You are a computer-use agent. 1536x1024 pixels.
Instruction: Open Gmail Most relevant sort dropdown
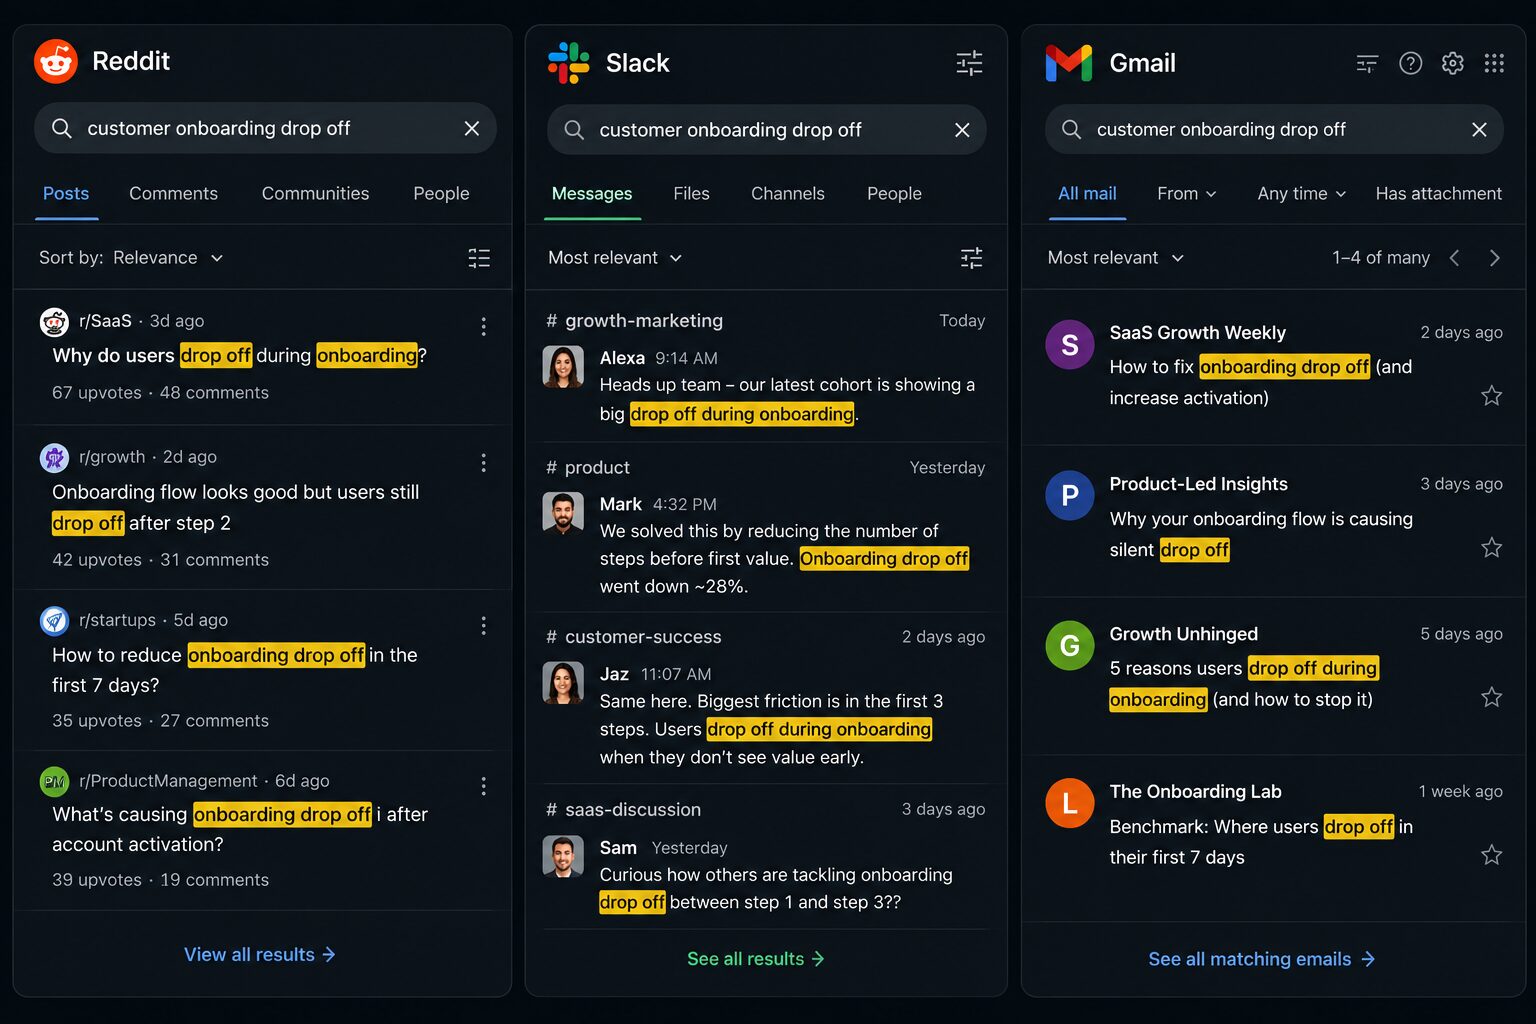point(1115,258)
